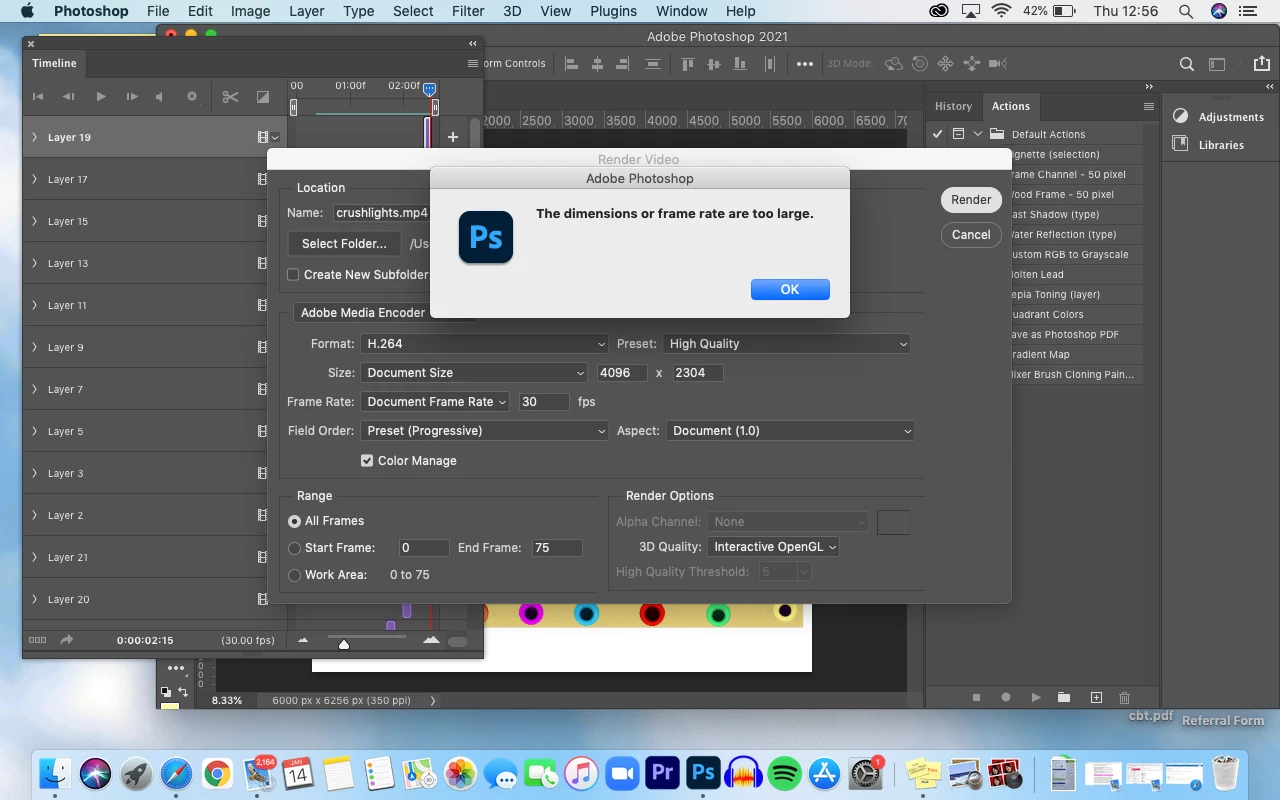Open the Plugins menu
1280x800 pixels.
click(613, 11)
